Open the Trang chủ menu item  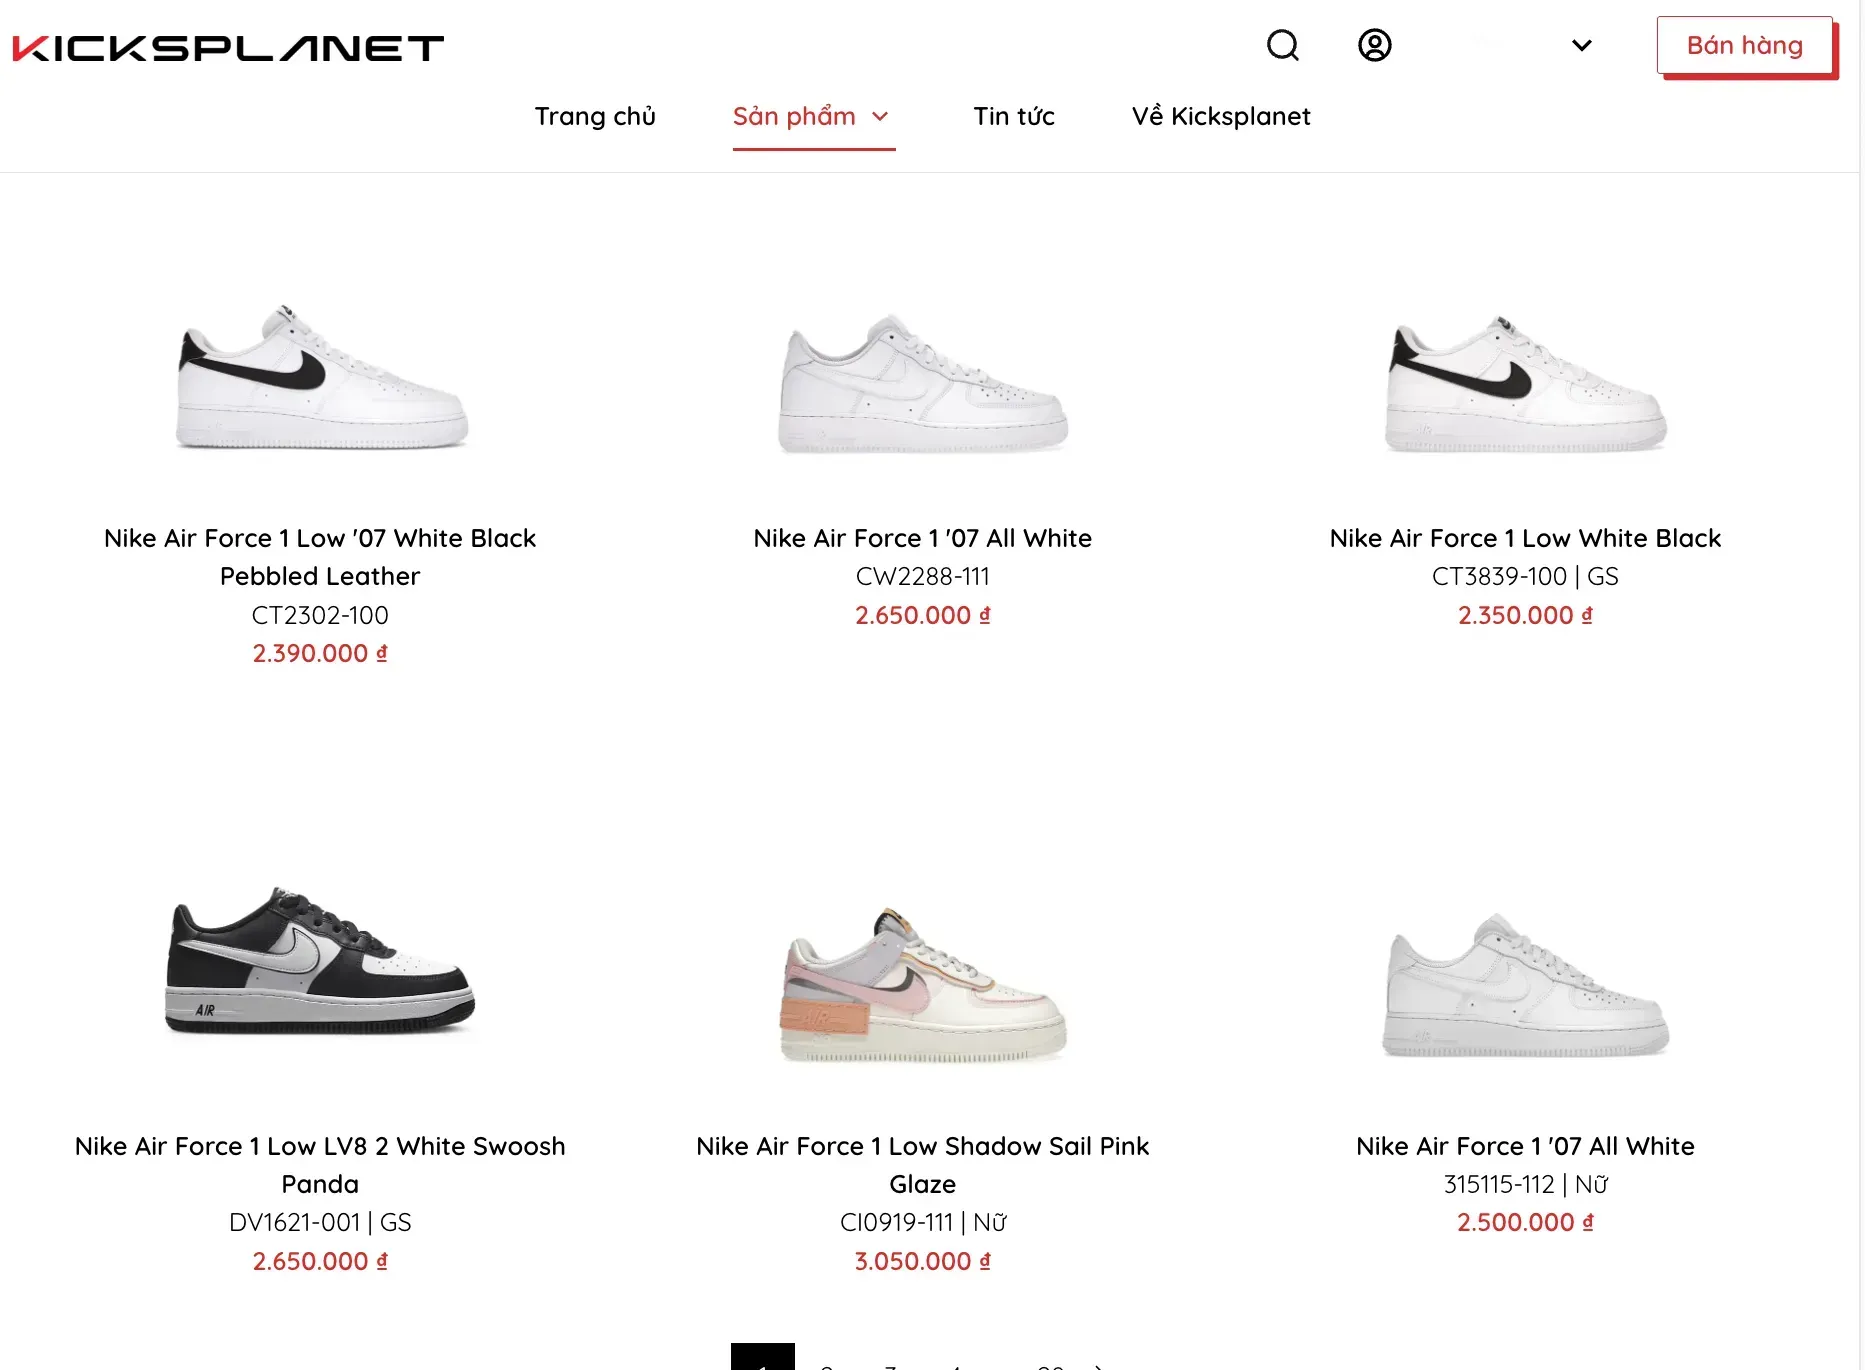point(595,116)
